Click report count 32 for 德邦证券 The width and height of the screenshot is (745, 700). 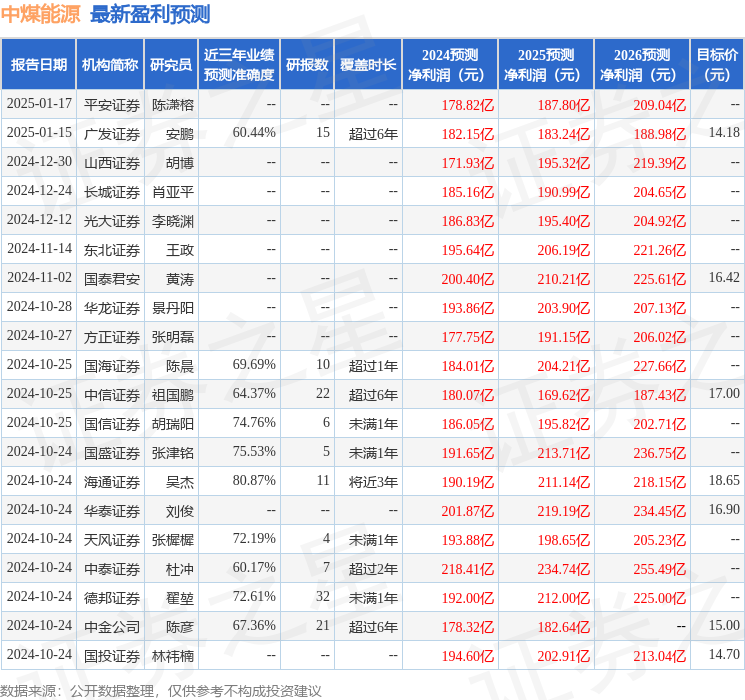(323, 596)
